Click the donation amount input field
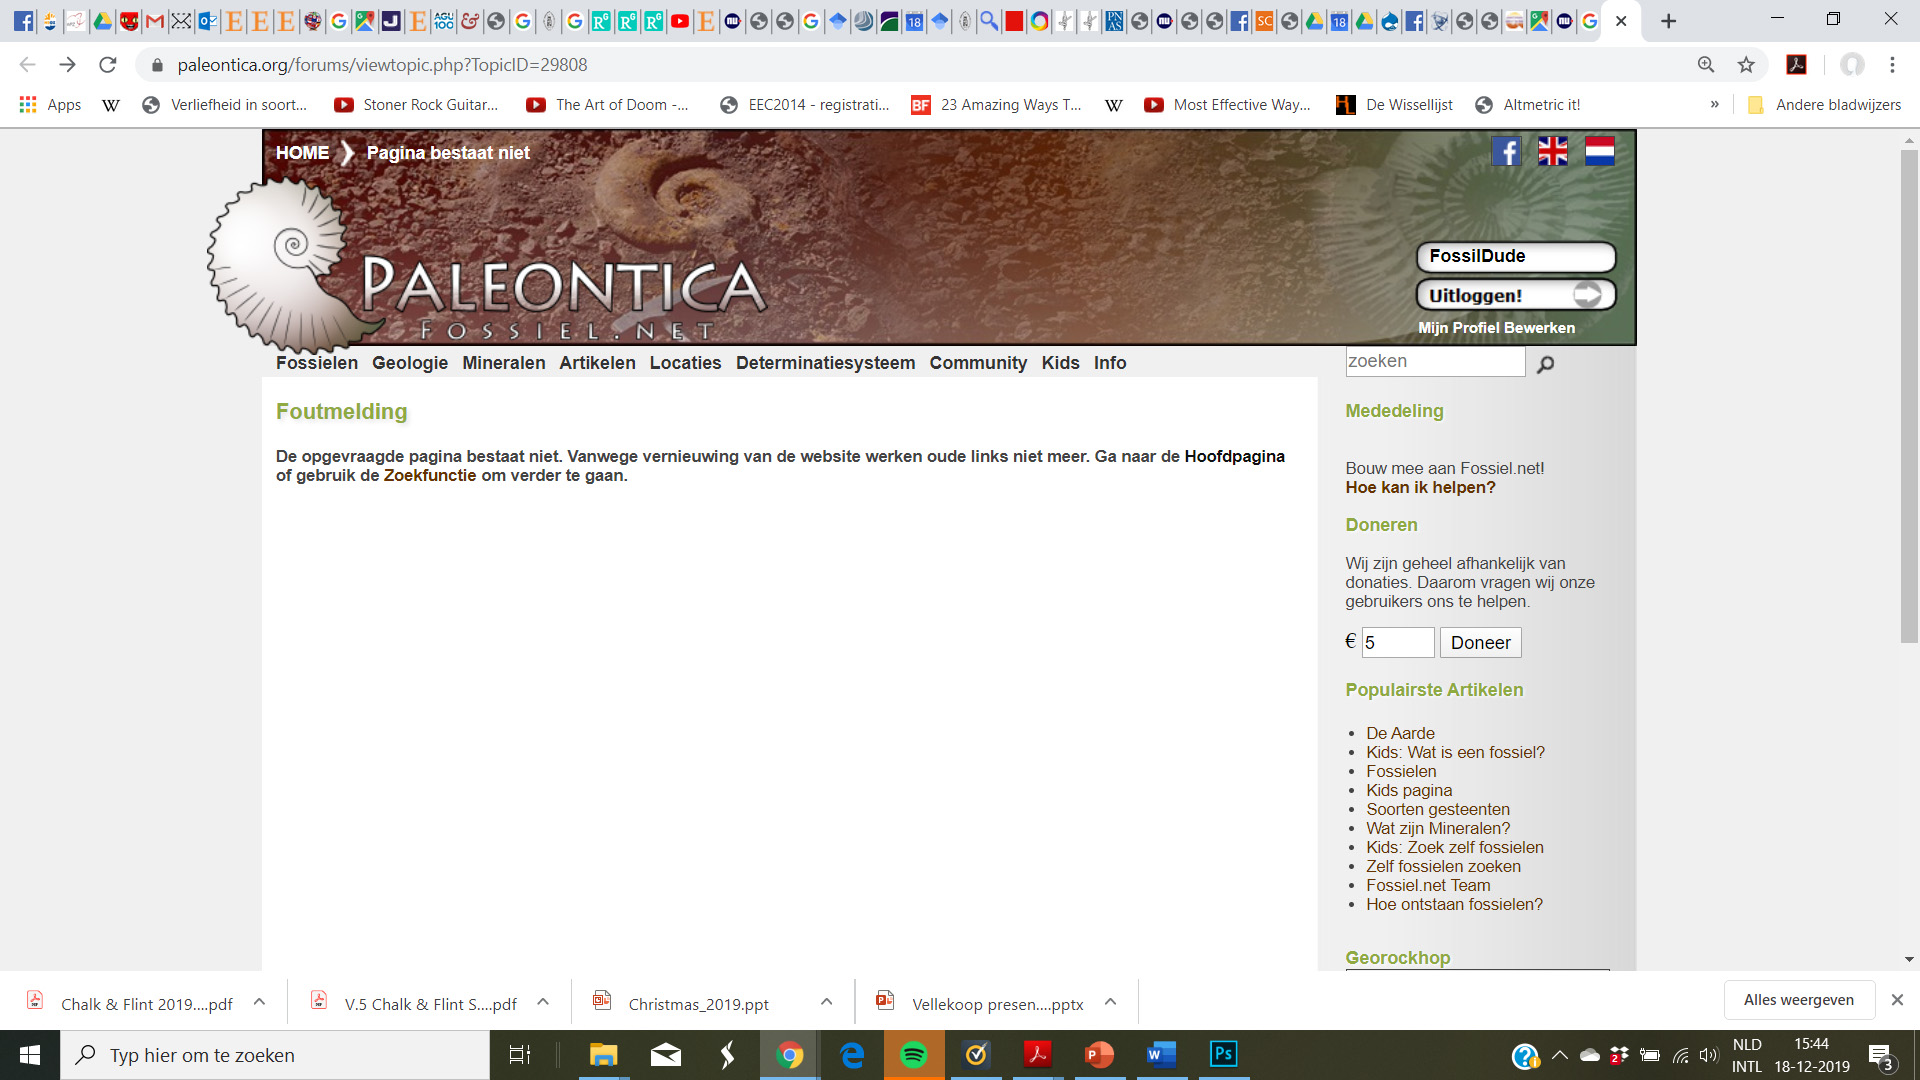Viewport: 1920px width, 1080px height. (x=1397, y=643)
